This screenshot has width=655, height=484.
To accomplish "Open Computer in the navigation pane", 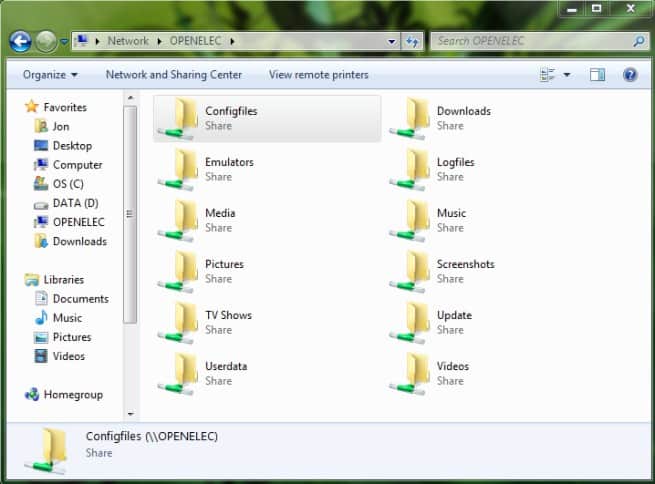I will [77, 165].
